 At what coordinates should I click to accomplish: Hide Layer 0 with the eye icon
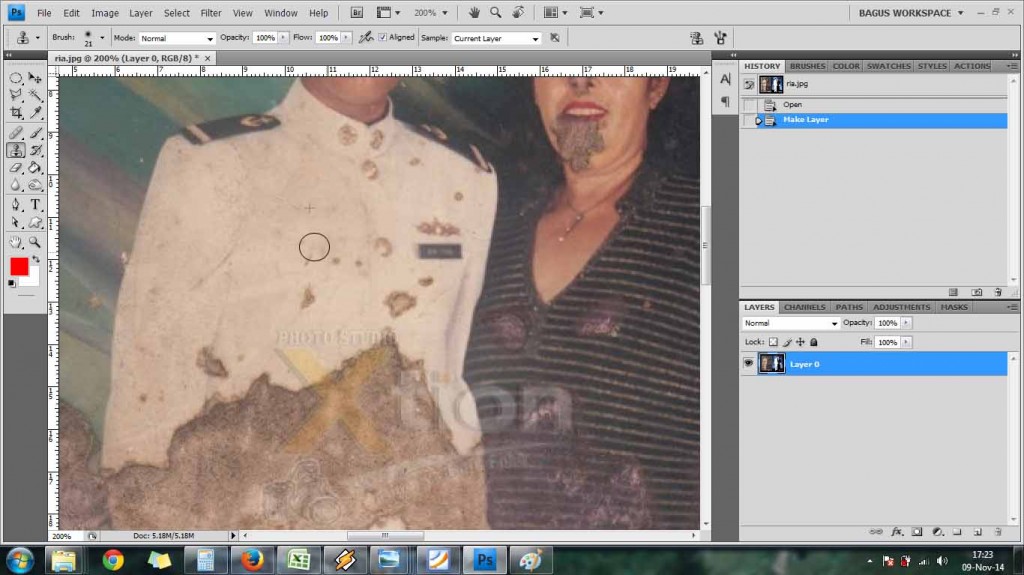748,363
